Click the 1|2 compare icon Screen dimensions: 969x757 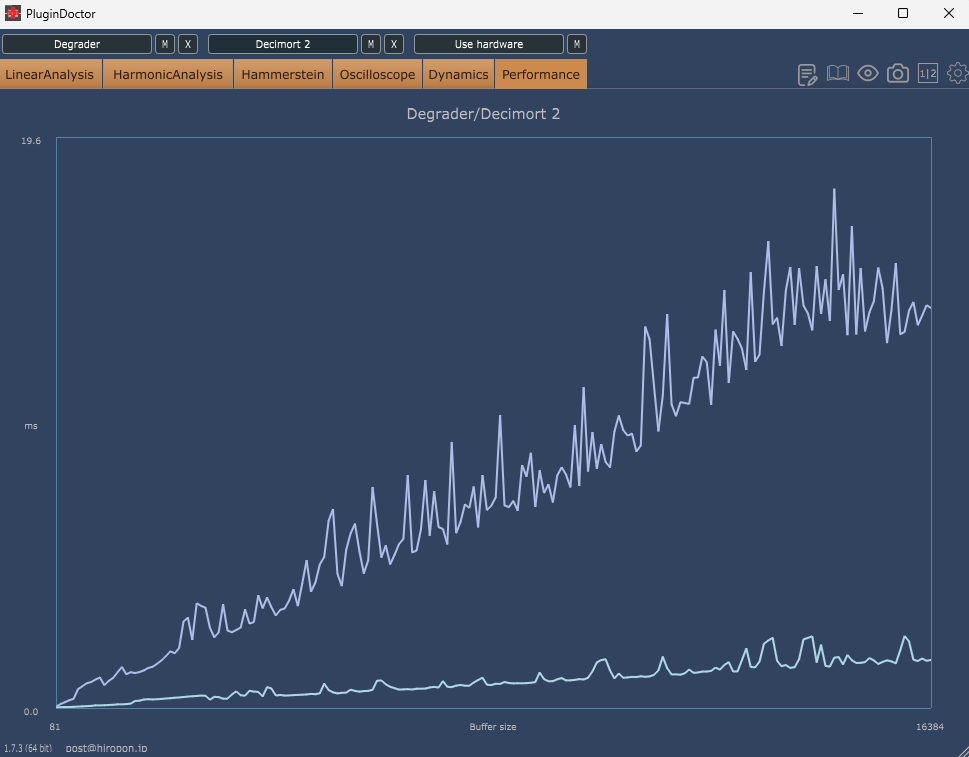(928, 74)
